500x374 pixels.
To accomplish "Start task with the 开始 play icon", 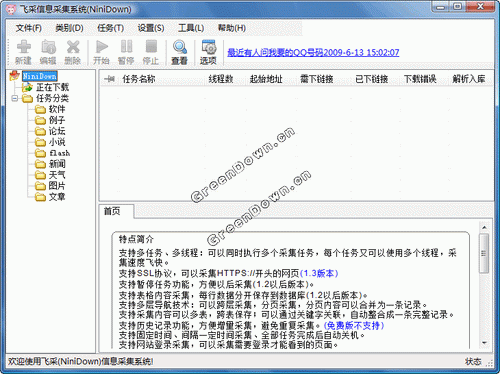I will 101,47.
